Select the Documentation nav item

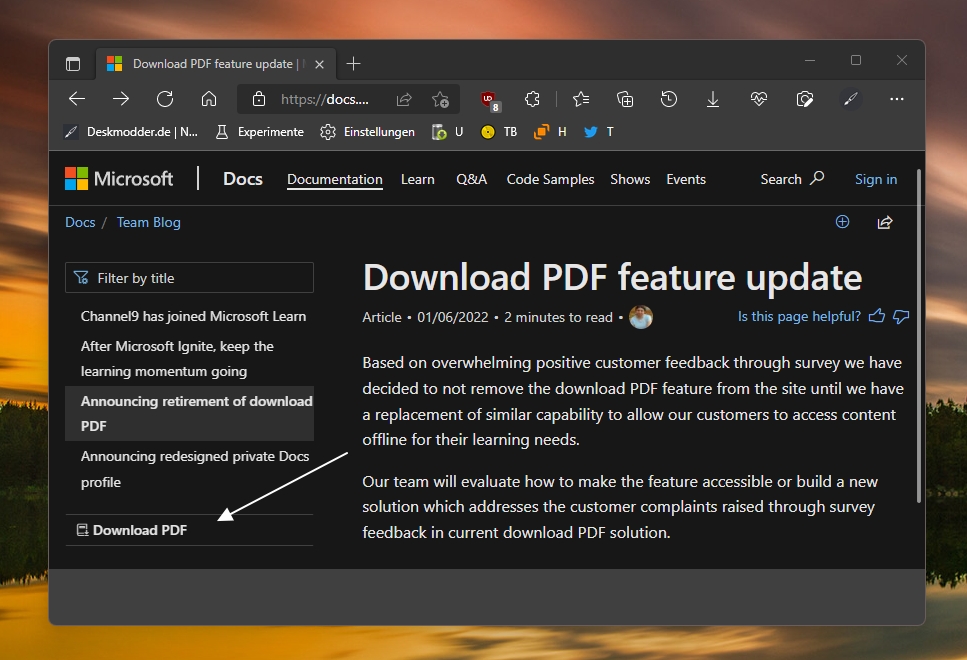[335, 179]
